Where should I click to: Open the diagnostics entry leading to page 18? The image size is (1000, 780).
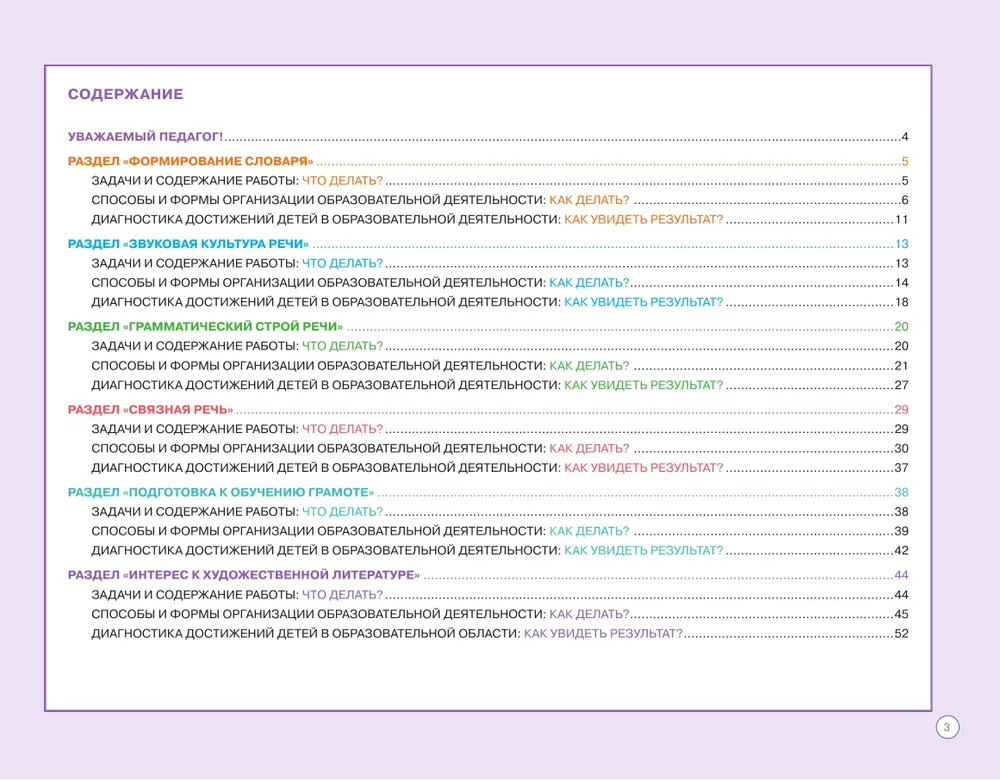tap(406, 302)
